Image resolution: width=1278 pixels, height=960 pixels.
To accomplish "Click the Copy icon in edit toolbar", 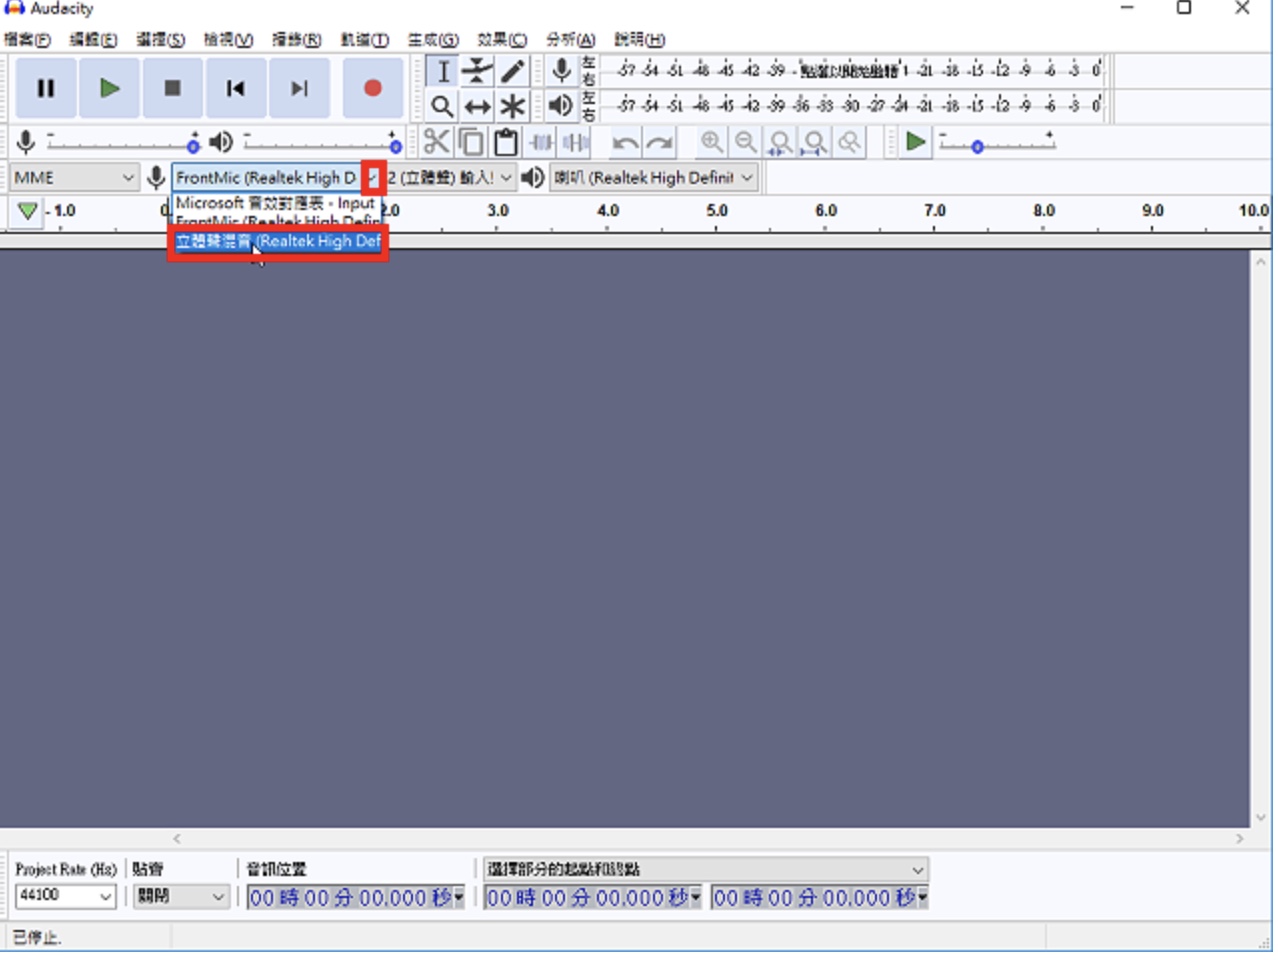I will tap(471, 142).
